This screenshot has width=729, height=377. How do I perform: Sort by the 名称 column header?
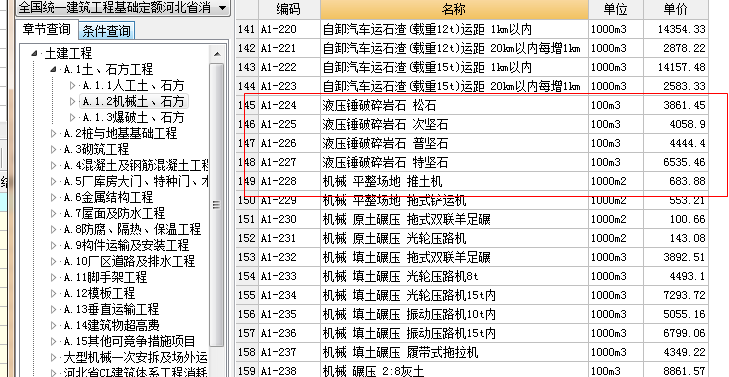pos(454,9)
